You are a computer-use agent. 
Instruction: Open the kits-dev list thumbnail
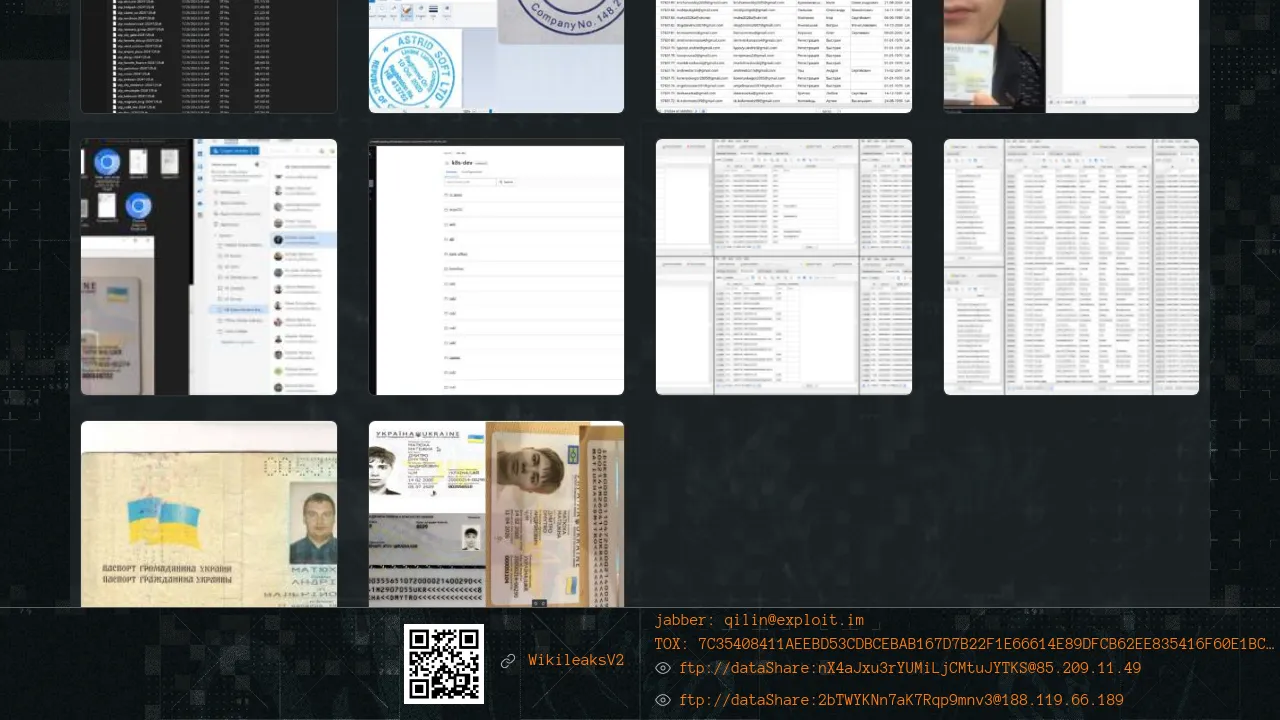496,267
